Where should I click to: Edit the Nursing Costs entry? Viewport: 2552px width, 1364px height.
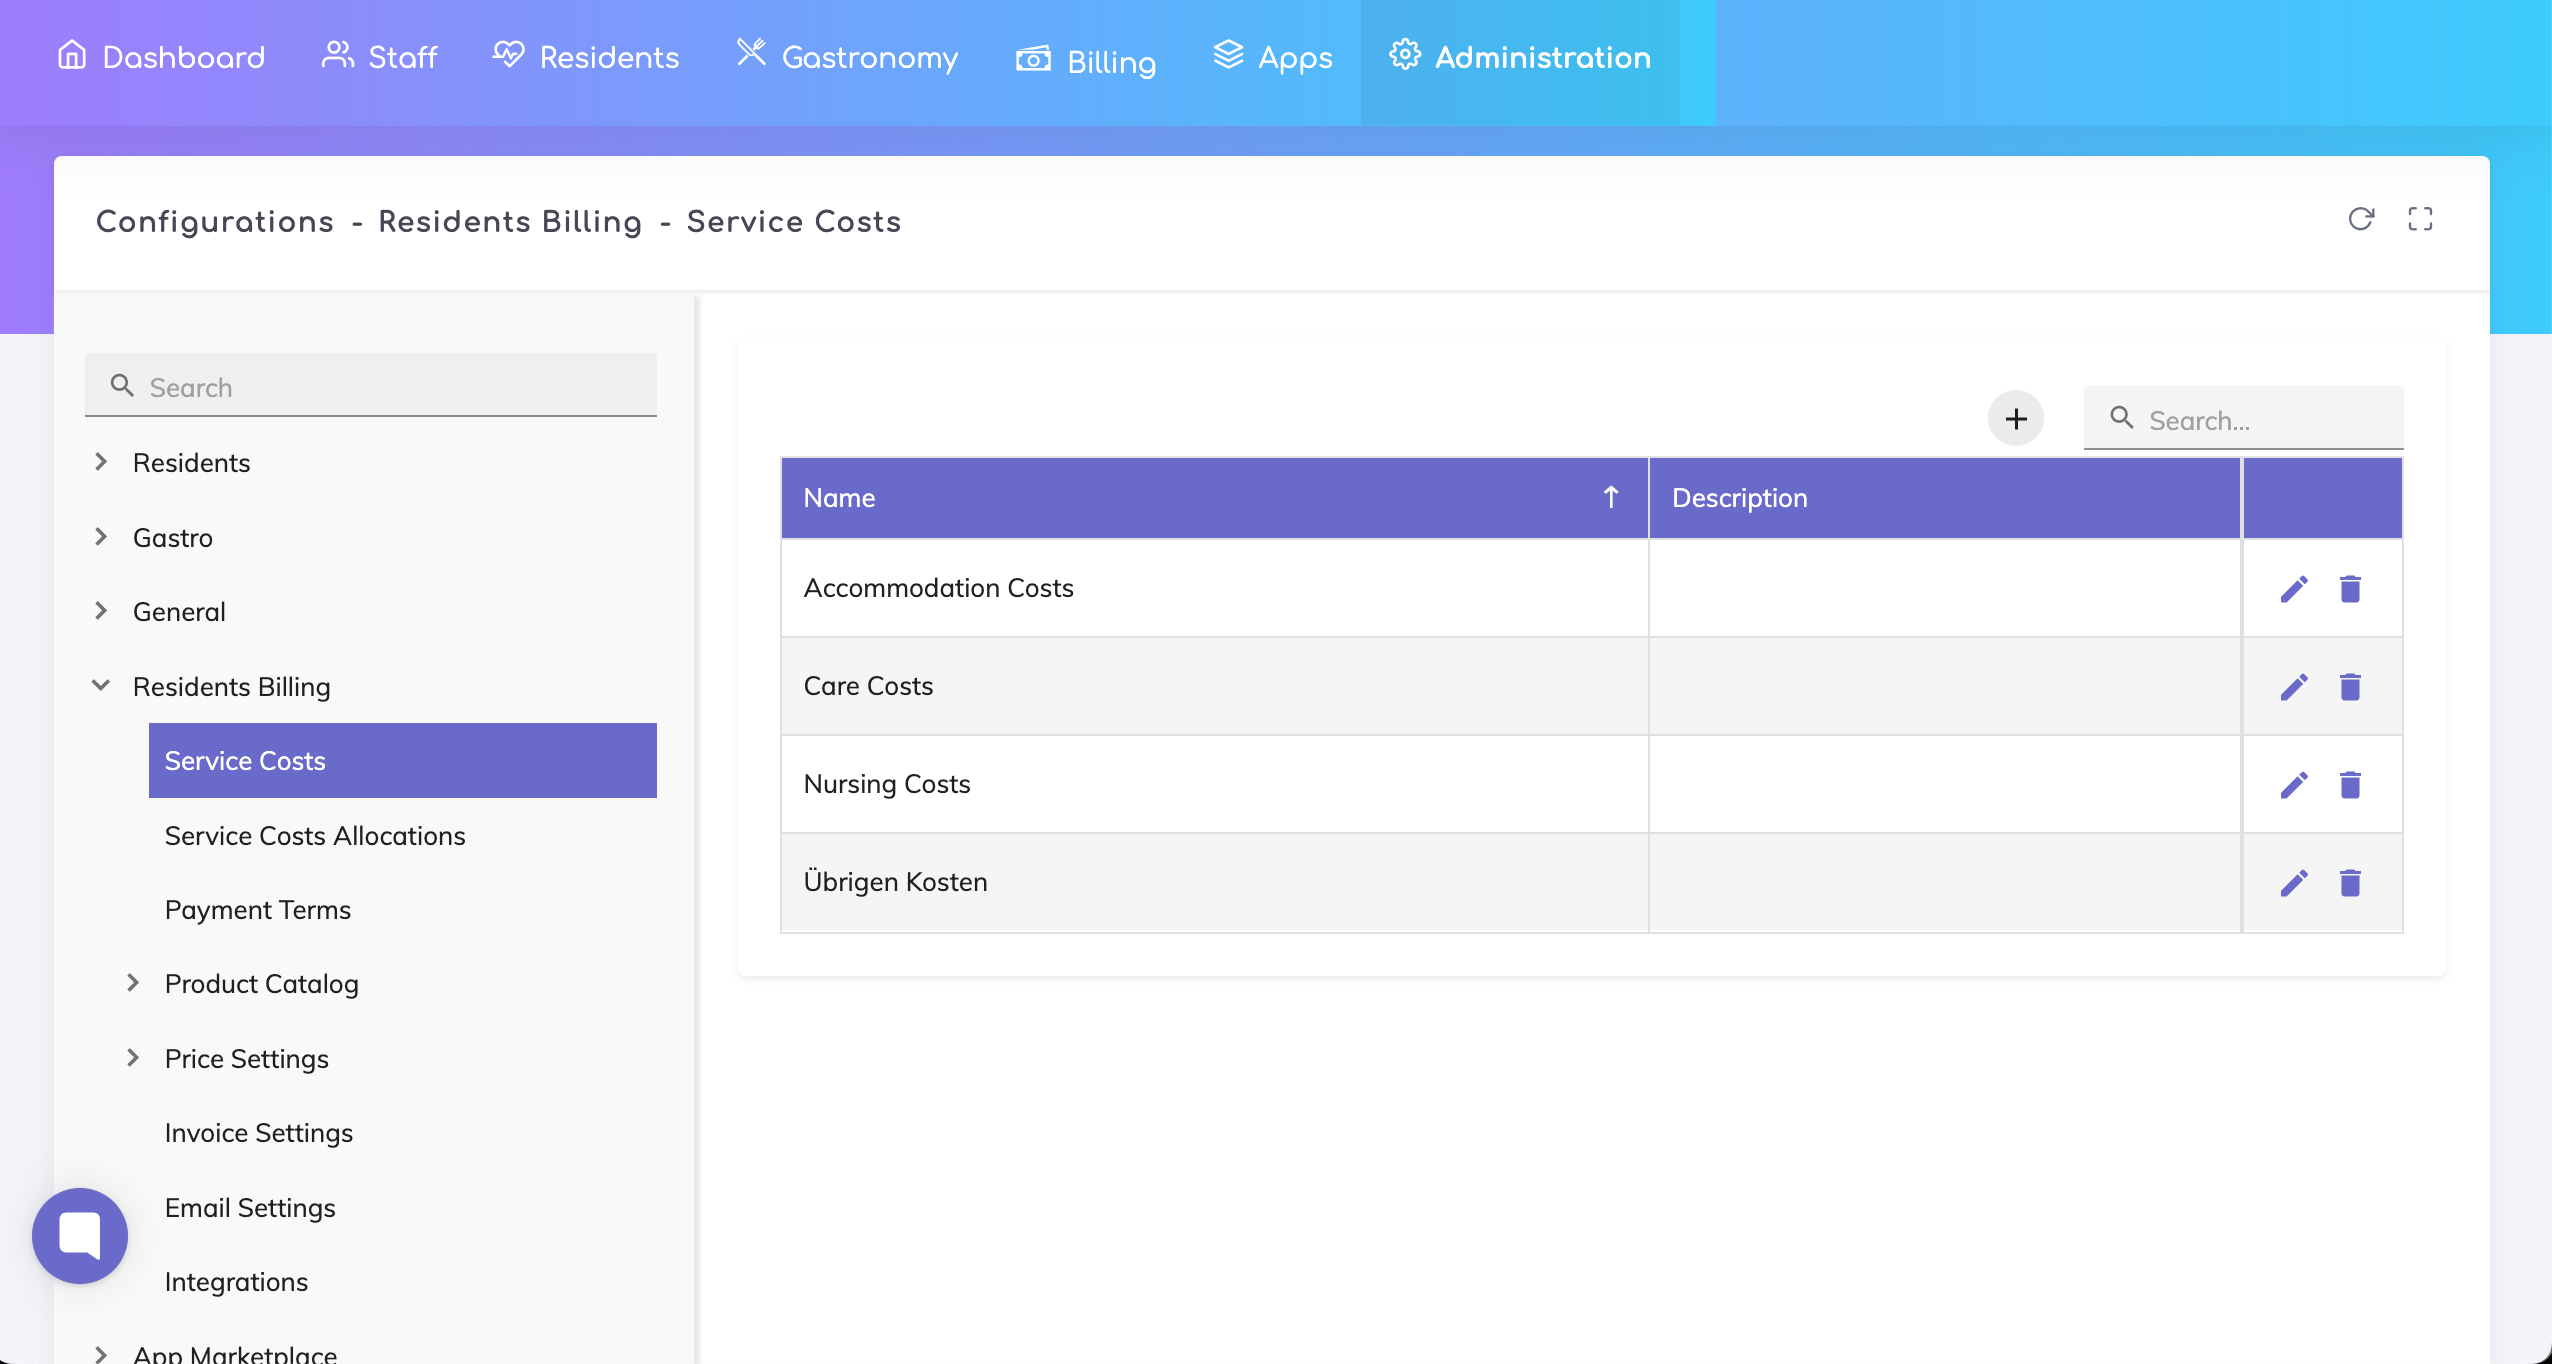point(2294,785)
